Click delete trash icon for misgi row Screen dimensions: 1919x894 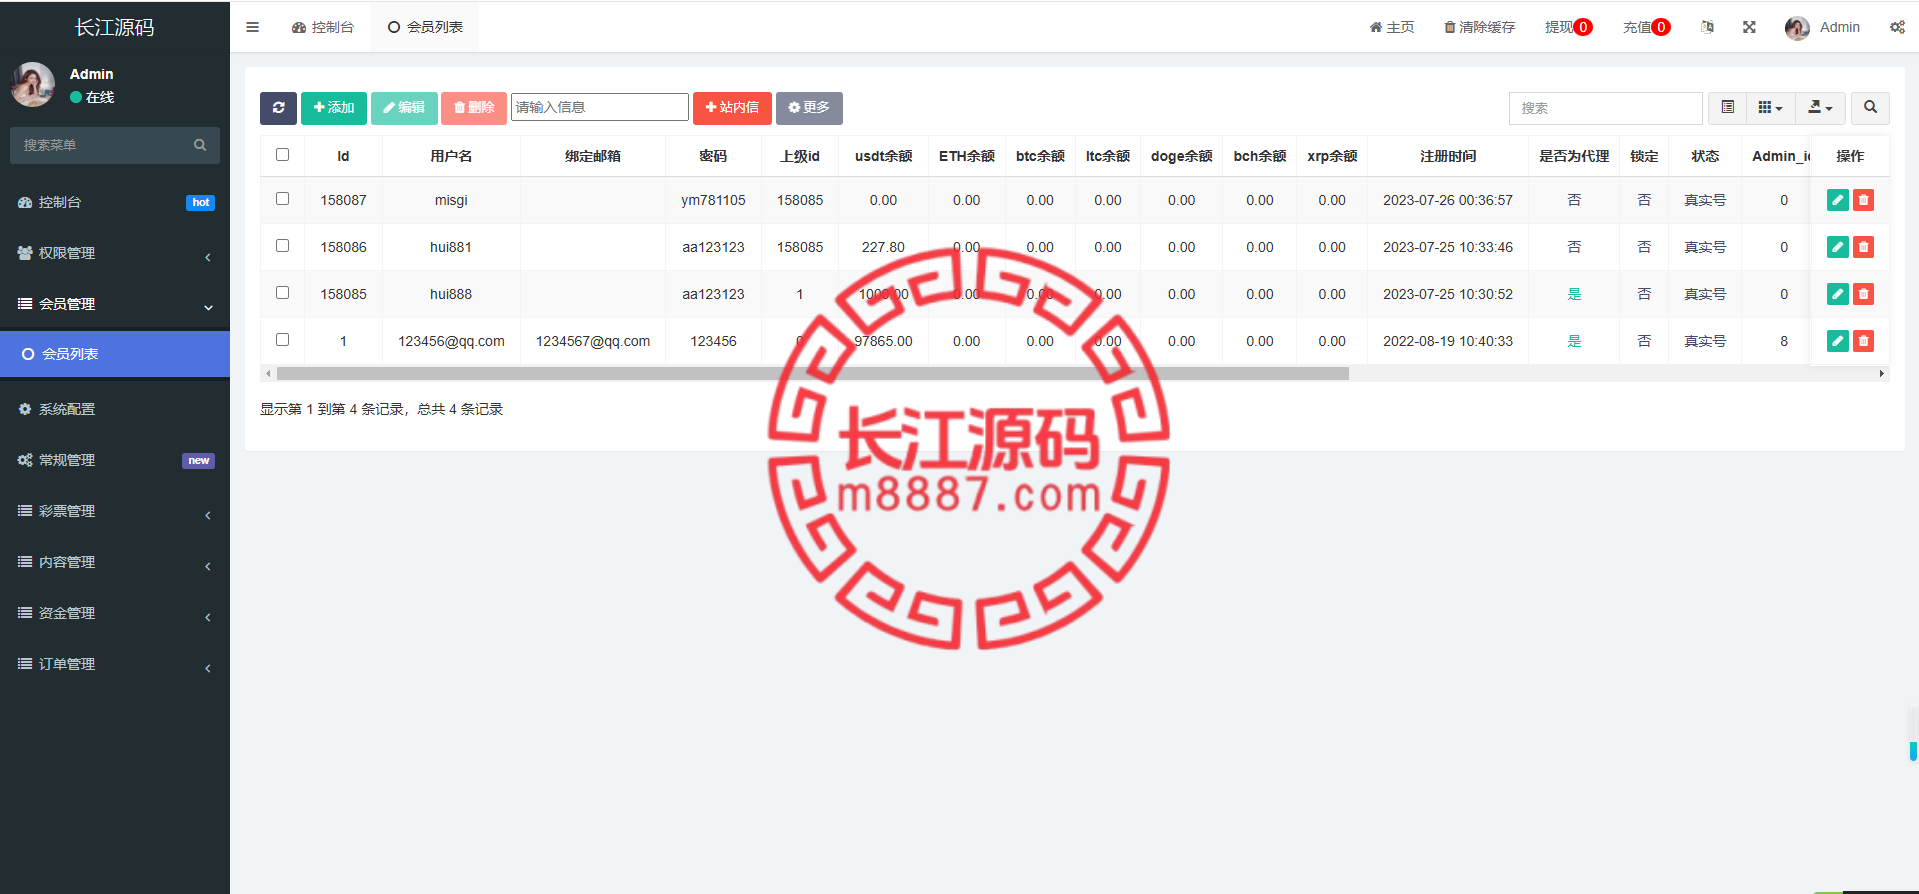(1863, 200)
